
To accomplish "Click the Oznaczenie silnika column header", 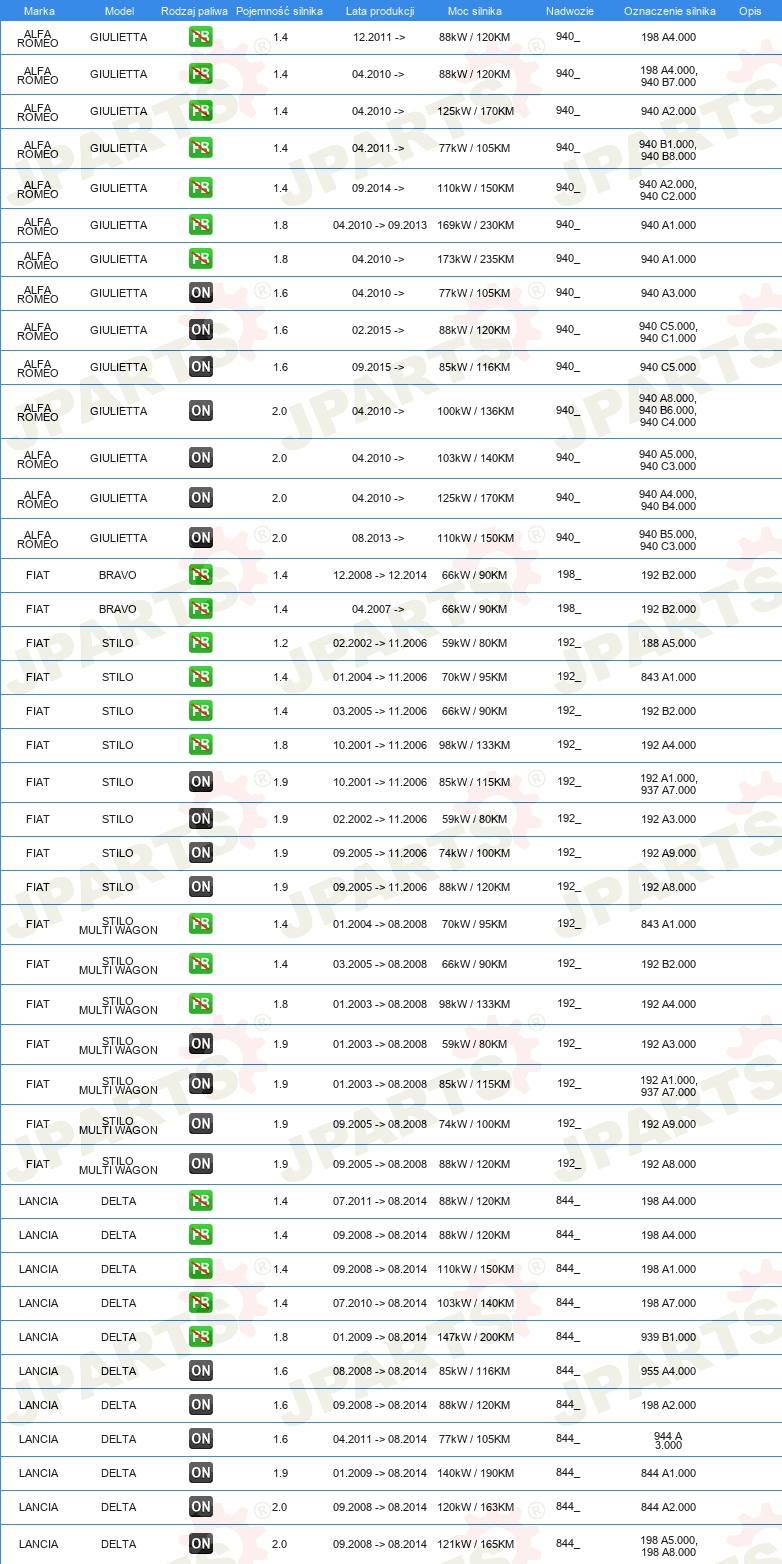I will (x=670, y=11).
